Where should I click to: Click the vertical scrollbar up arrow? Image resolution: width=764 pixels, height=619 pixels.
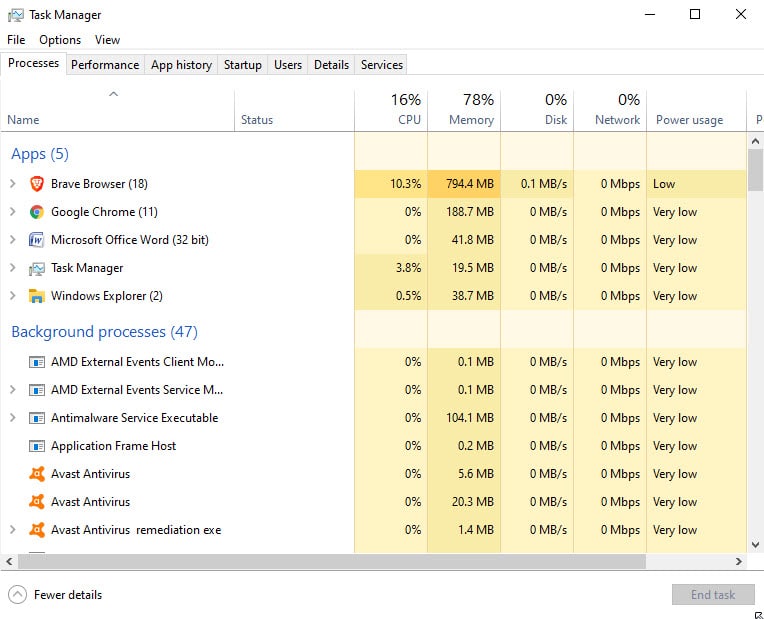tap(755, 141)
